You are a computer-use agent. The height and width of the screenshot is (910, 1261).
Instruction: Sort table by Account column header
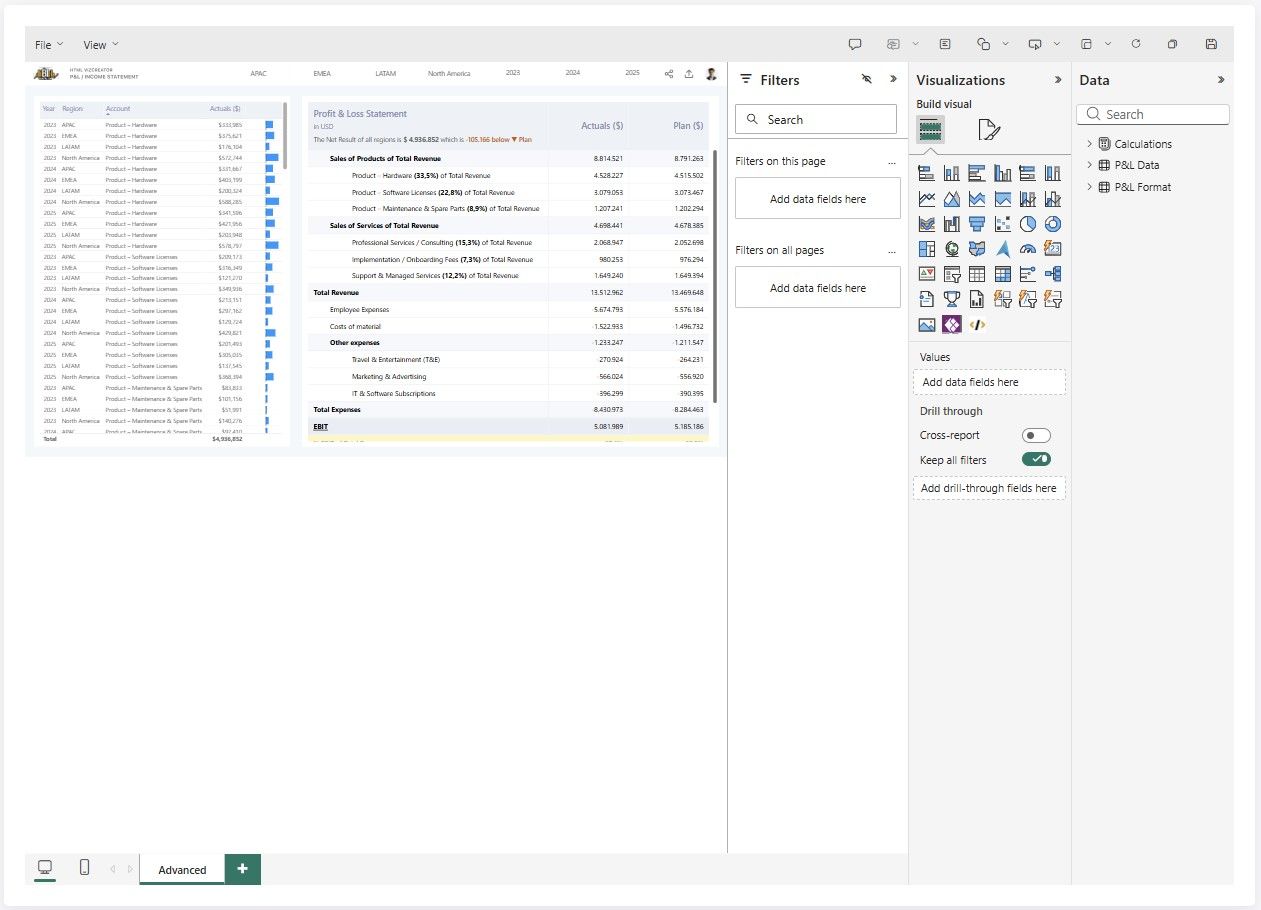click(118, 108)
